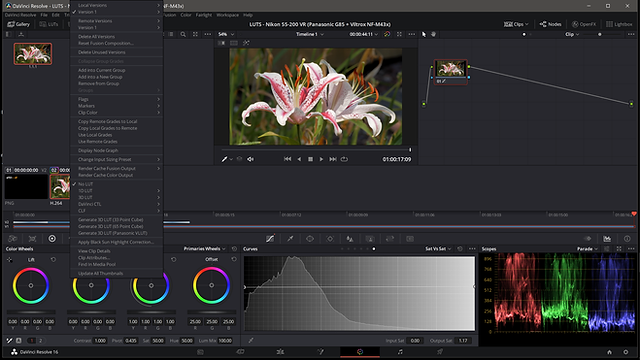This screenshot has height=360, width=640.
Task: Open the Blur palette icon
Action: click(350, 239)
